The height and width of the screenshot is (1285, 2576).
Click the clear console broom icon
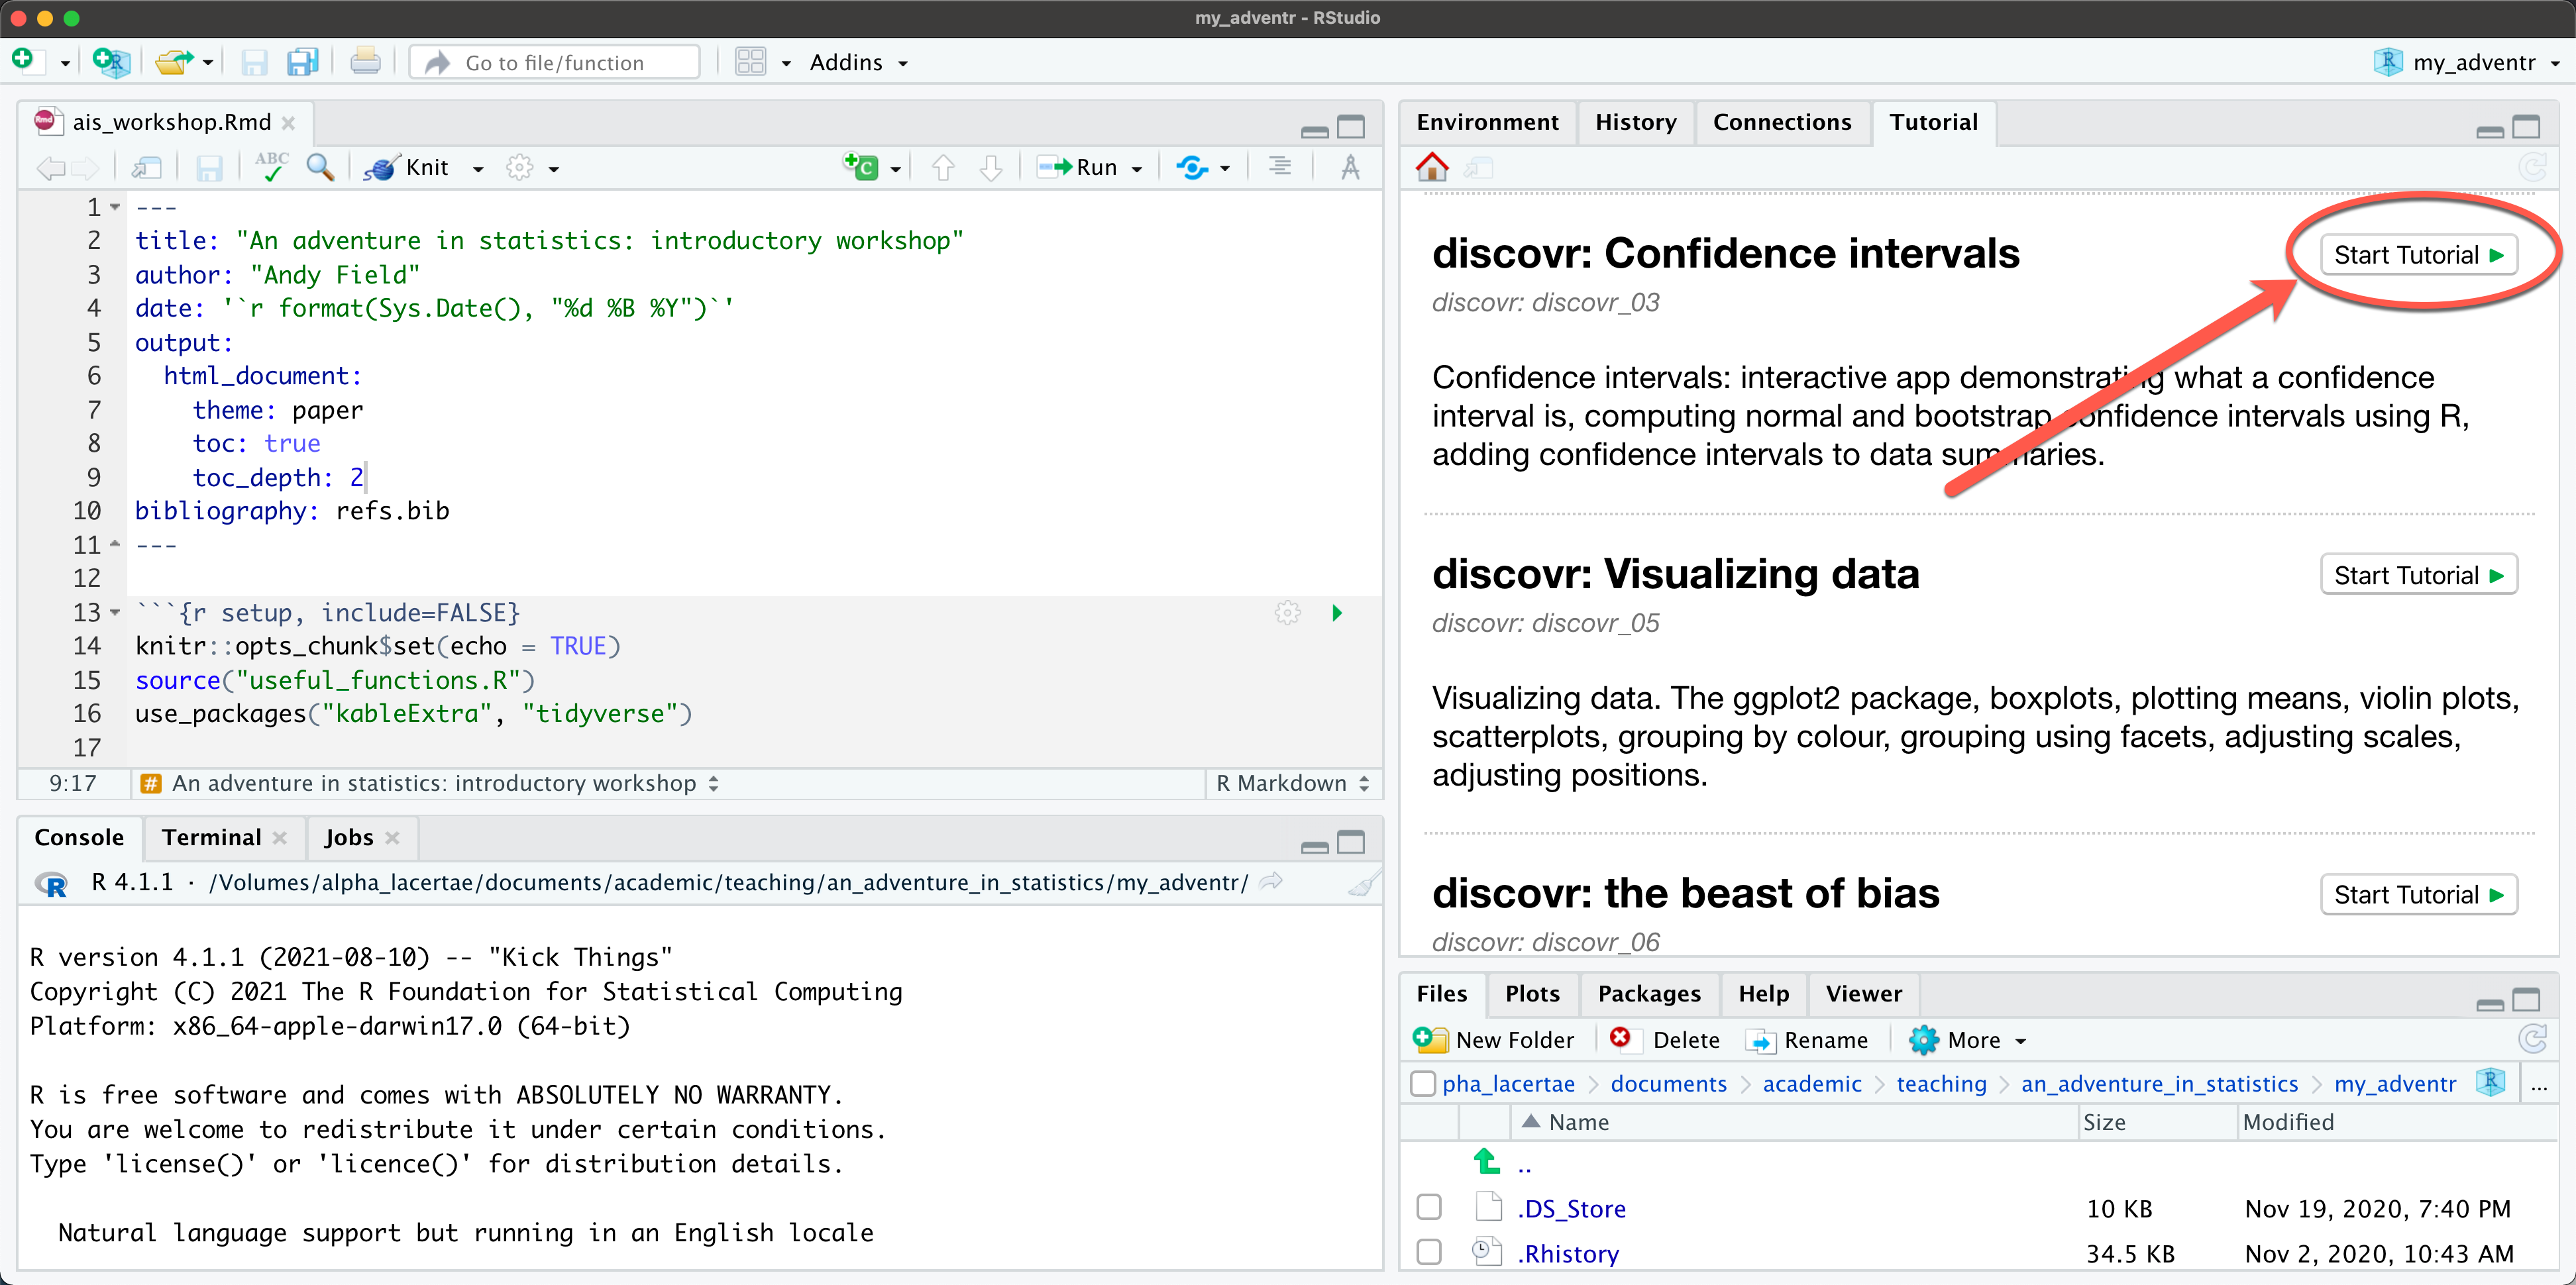coord(1362,883)
